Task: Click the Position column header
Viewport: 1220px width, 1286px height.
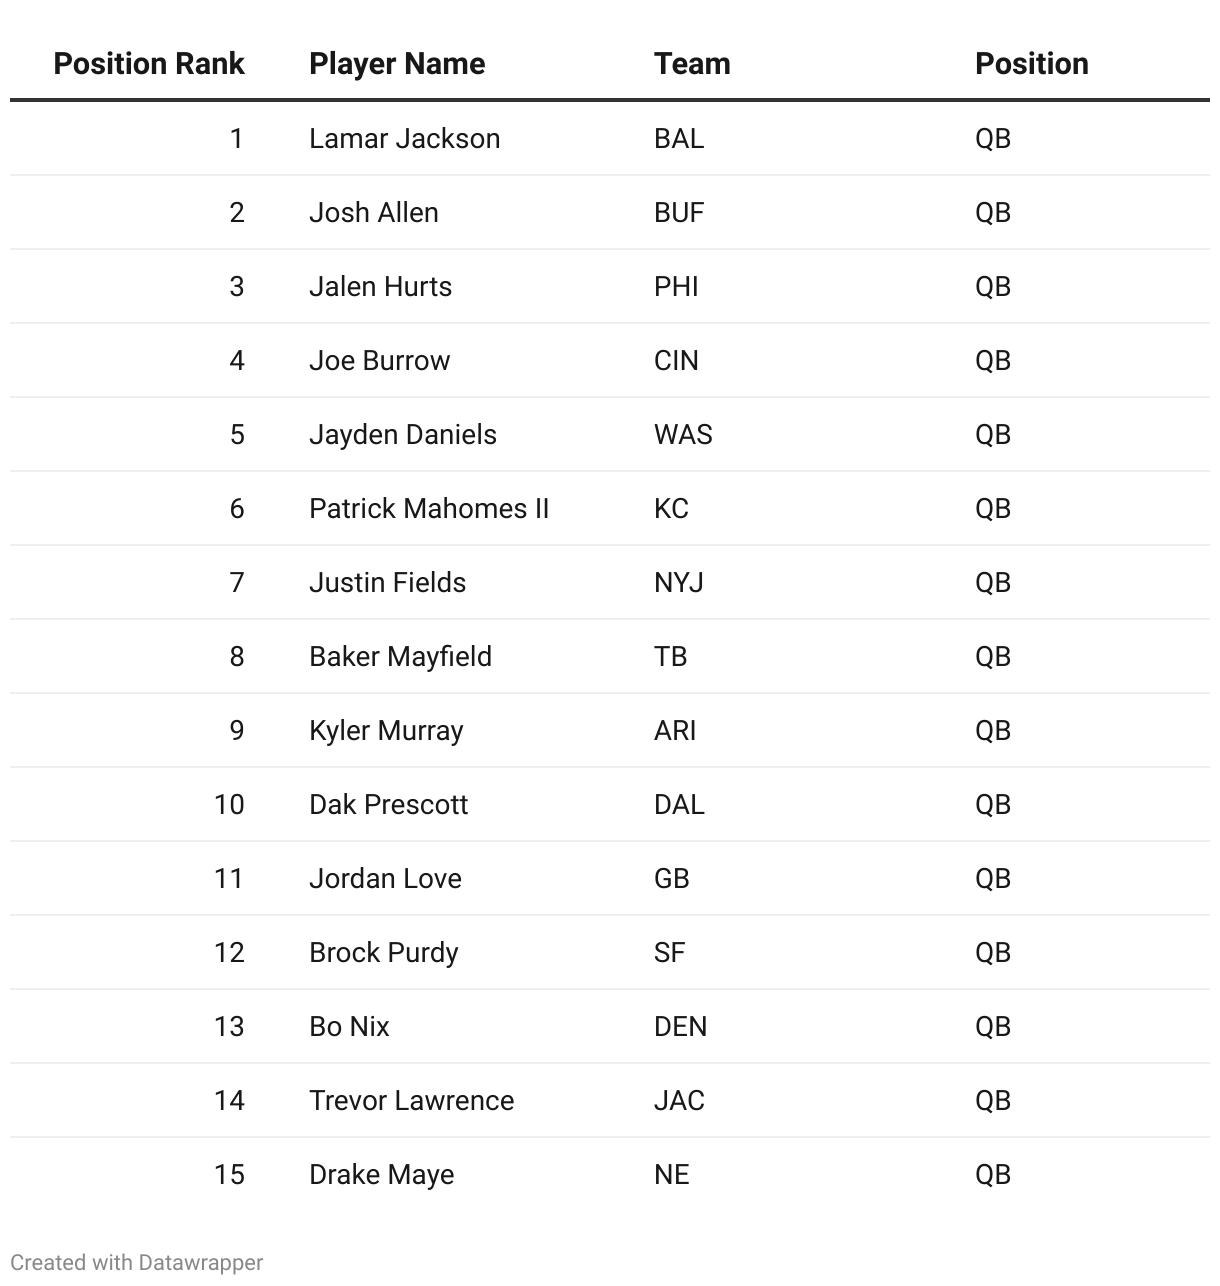Action: (x=1031, y=64)
